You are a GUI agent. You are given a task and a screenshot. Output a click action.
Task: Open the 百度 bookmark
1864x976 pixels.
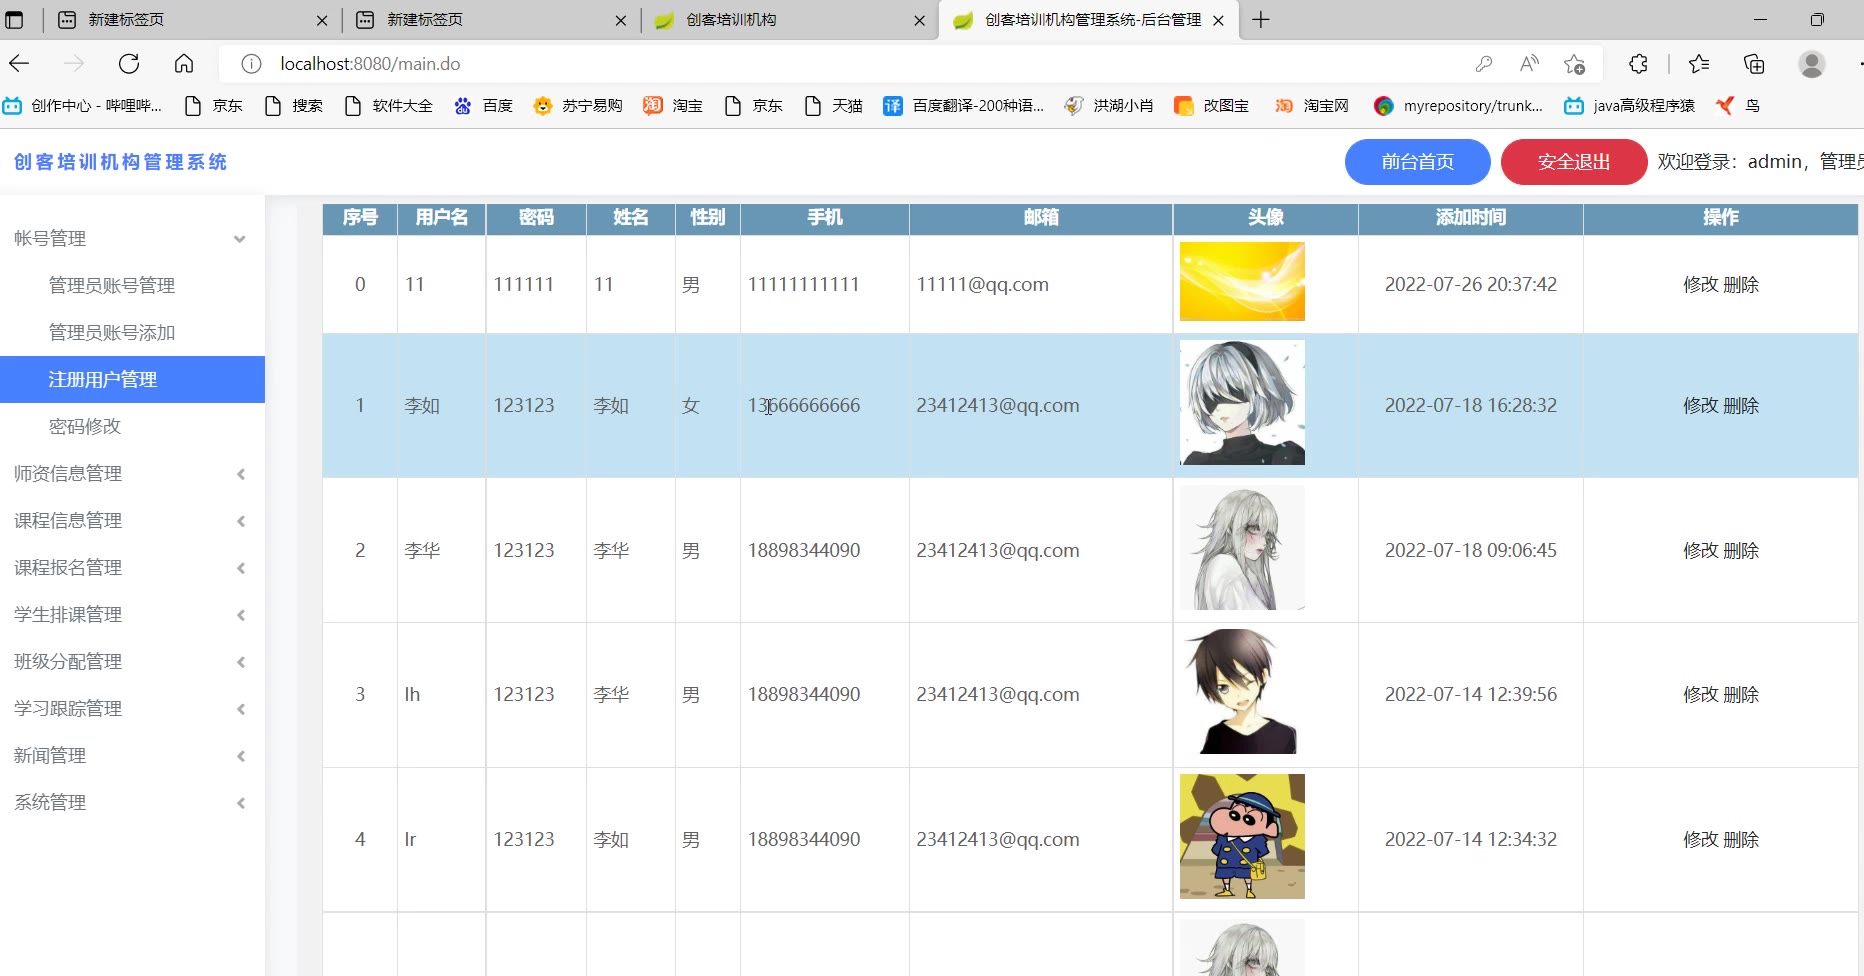[x=483, y=106]
